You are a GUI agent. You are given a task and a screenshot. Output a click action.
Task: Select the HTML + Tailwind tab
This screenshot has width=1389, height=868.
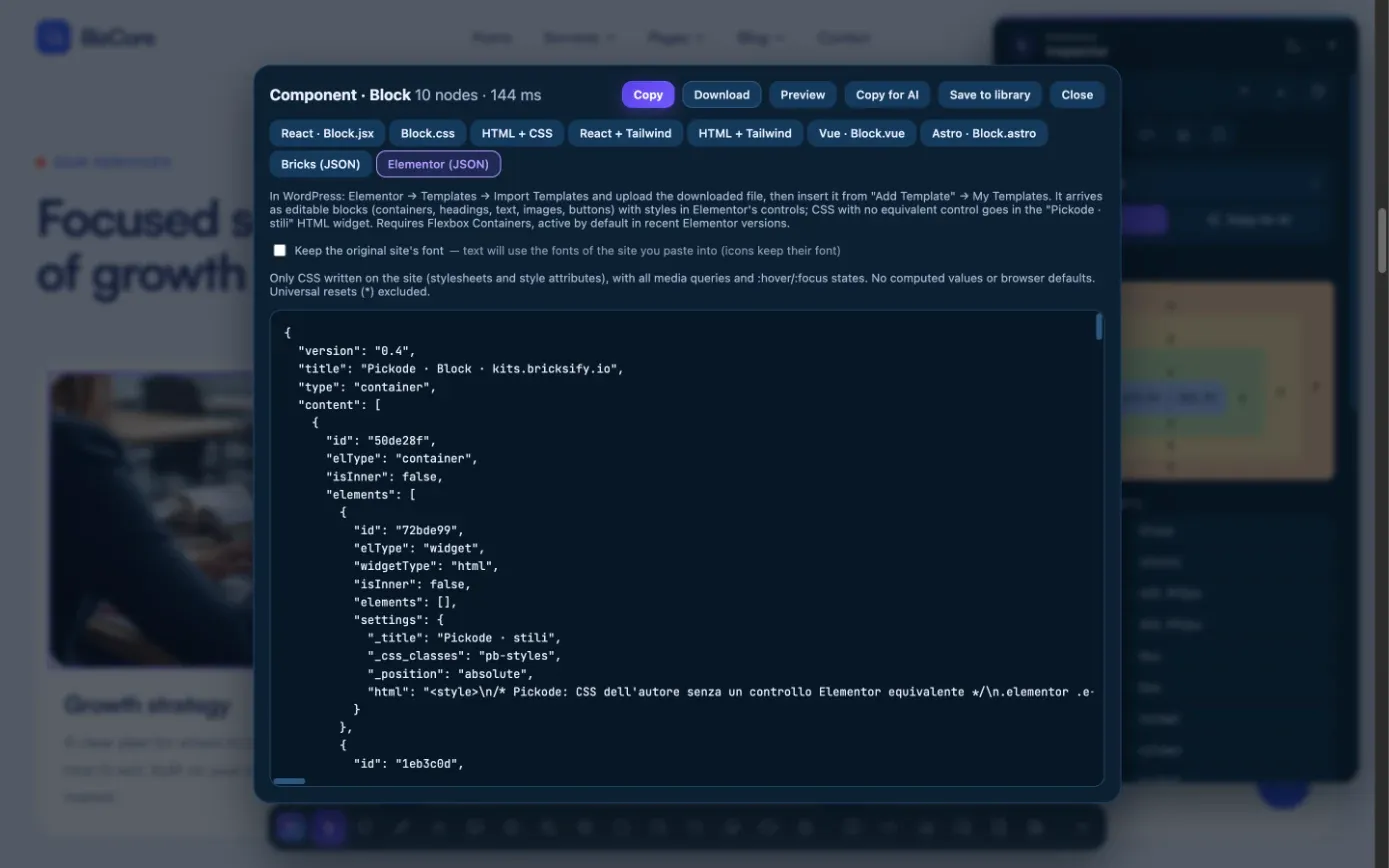[745, 133]
